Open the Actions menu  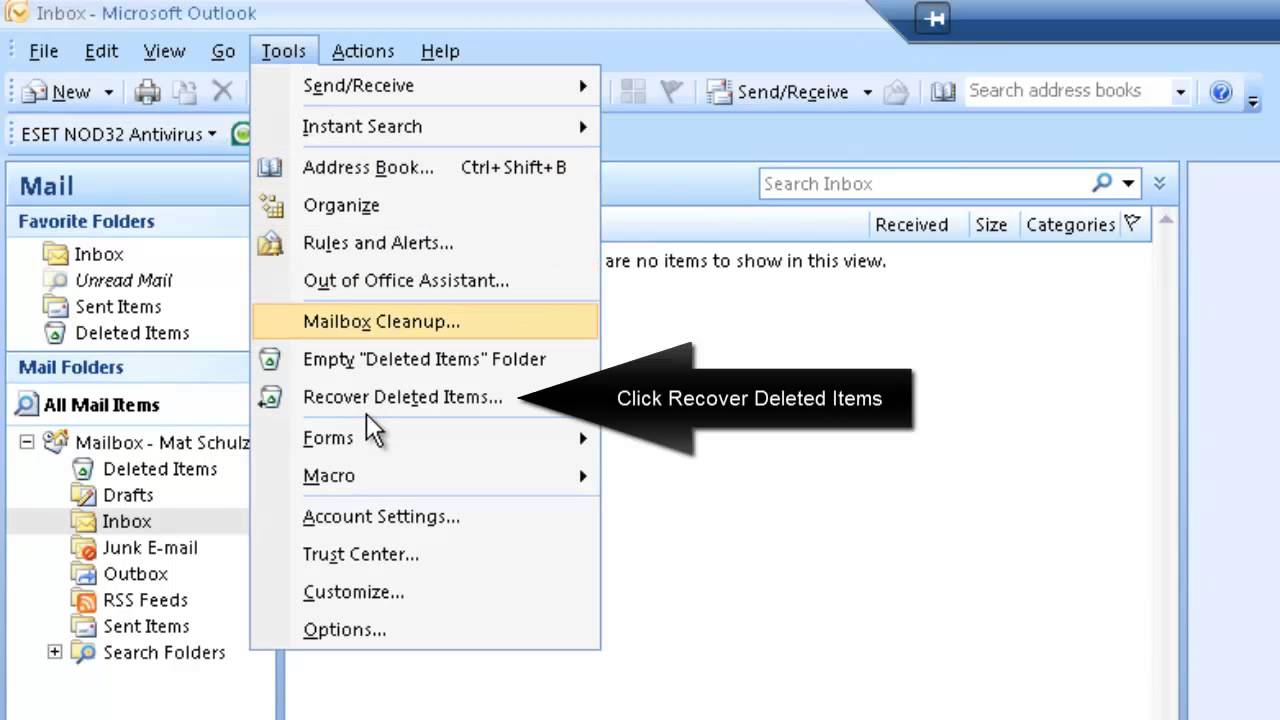(x=363, y=51)
